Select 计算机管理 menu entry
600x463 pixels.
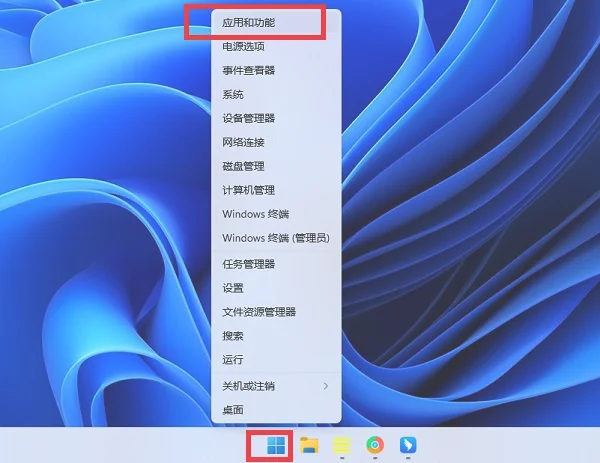276,190
